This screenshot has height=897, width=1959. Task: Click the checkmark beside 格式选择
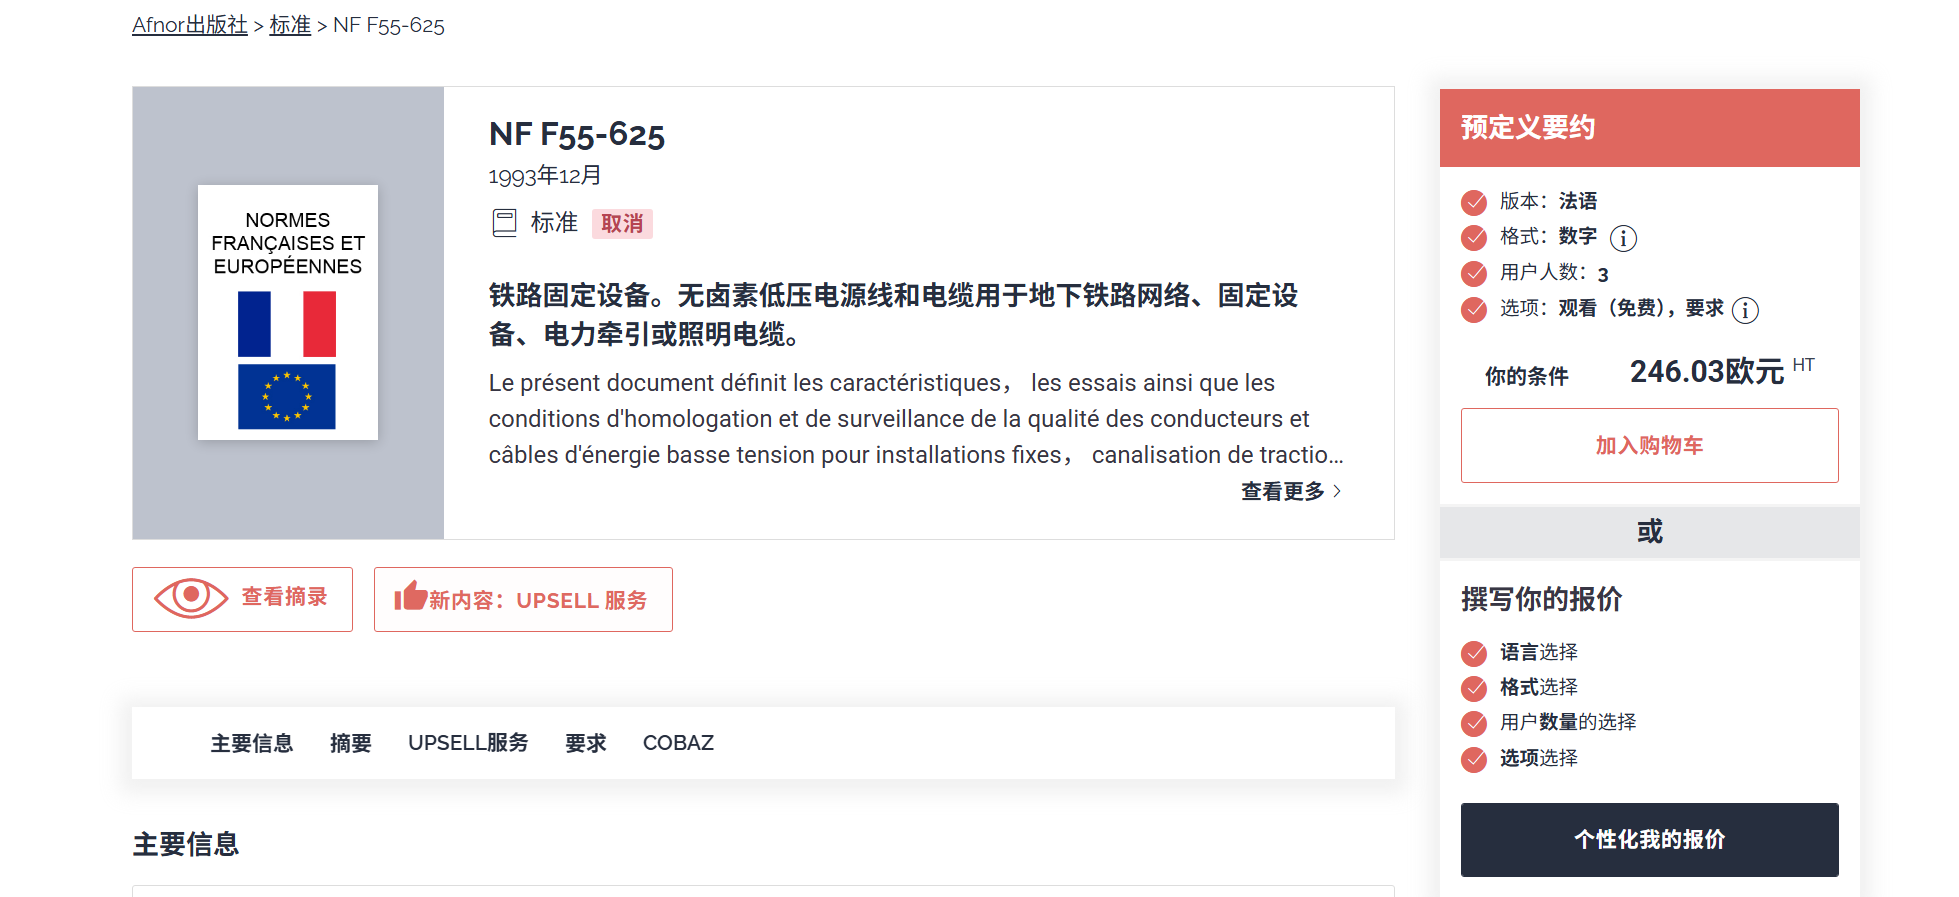pyautogui.click(x=1474, y=689)
